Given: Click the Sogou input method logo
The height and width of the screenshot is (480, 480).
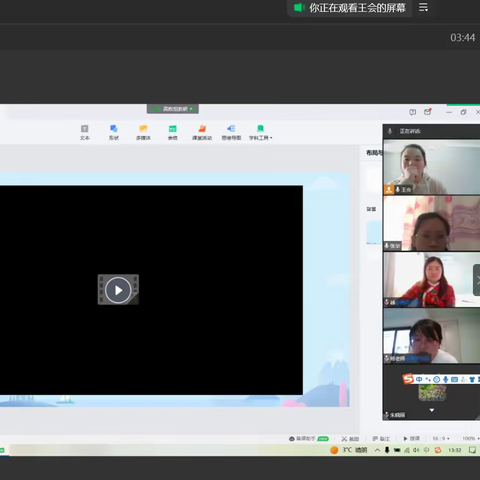Looking at the screenshot, I should (408, 379).
